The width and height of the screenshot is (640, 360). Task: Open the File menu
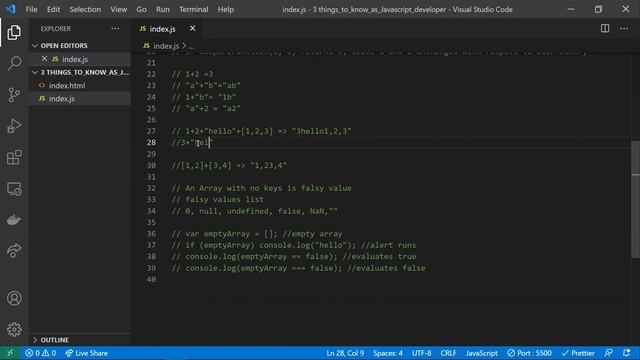31,9
